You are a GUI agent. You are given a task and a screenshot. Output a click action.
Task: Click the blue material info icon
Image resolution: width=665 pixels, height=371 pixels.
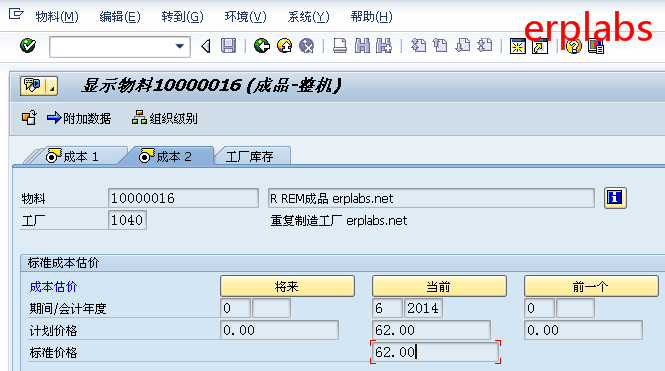pos(615,198)
